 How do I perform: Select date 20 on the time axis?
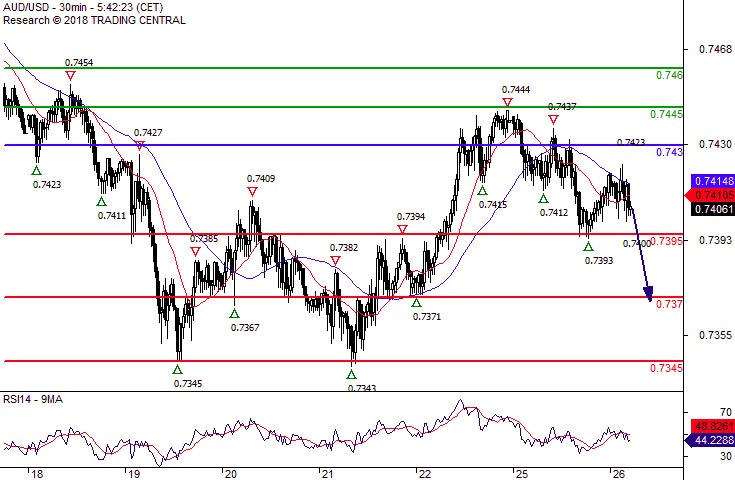coord(231,474)
